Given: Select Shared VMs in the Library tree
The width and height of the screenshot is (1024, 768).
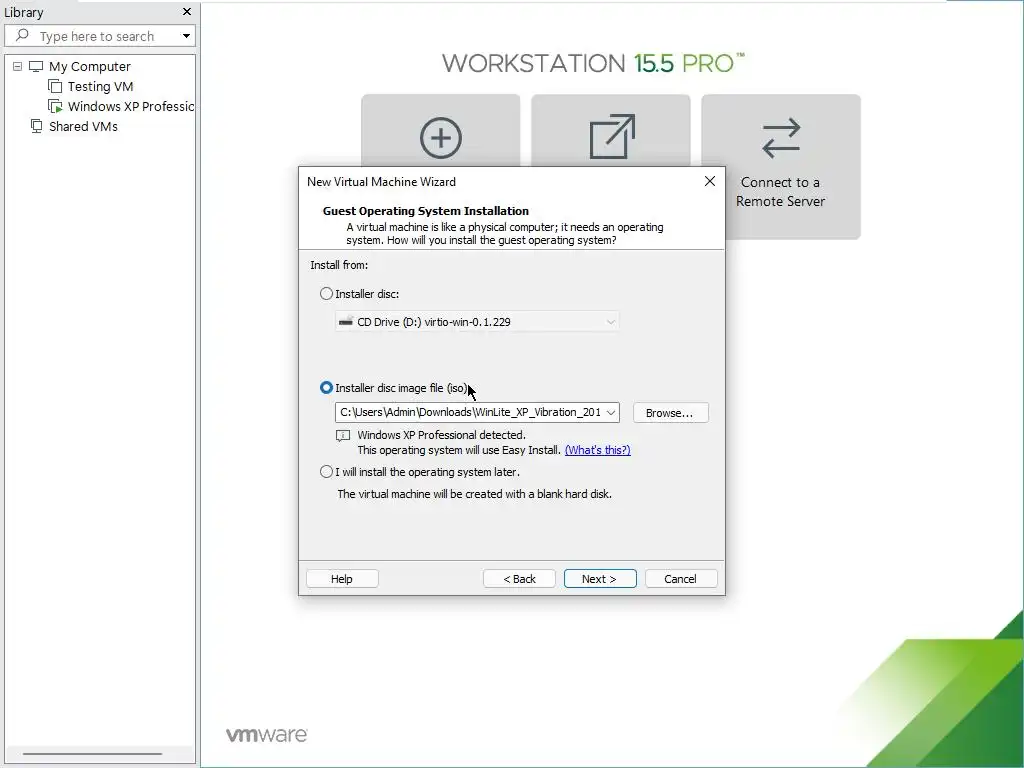Looking at the screenshot, I should coord(83,126).
